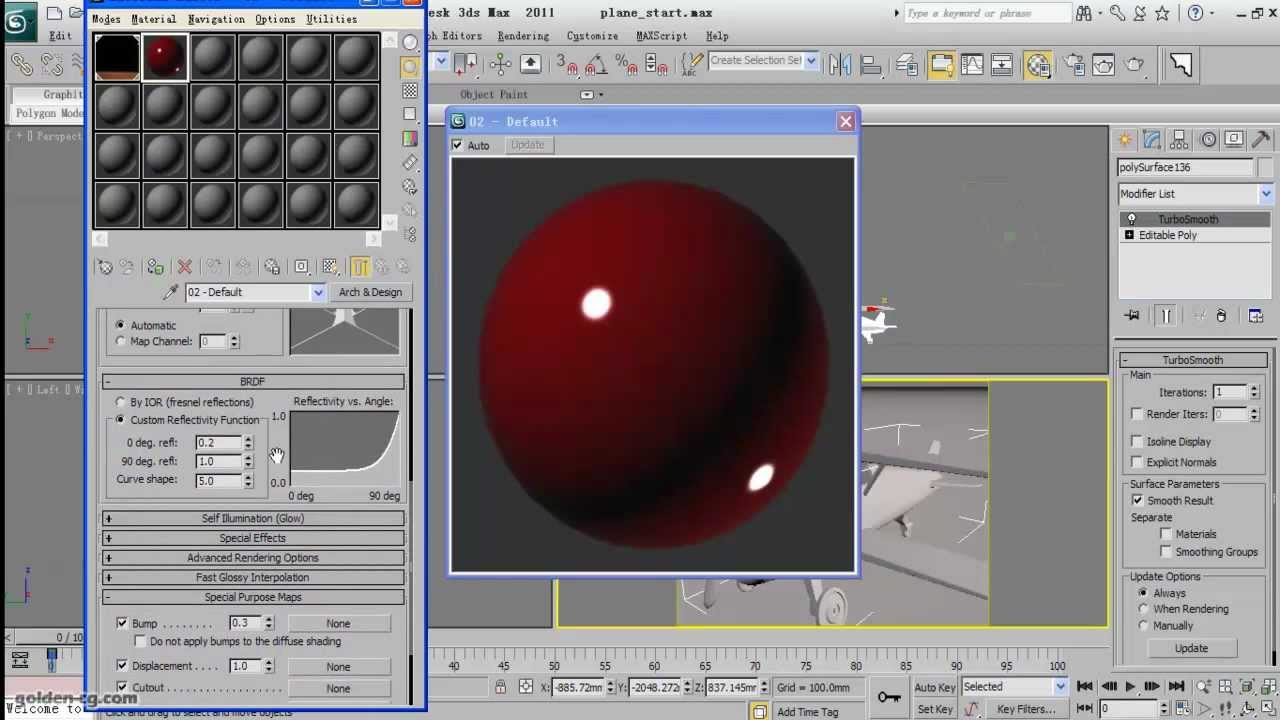The width and height of the screenshot is (1280, 720).
Task: Enable the Isoline Display checkbox
Action: (1137, 441)
